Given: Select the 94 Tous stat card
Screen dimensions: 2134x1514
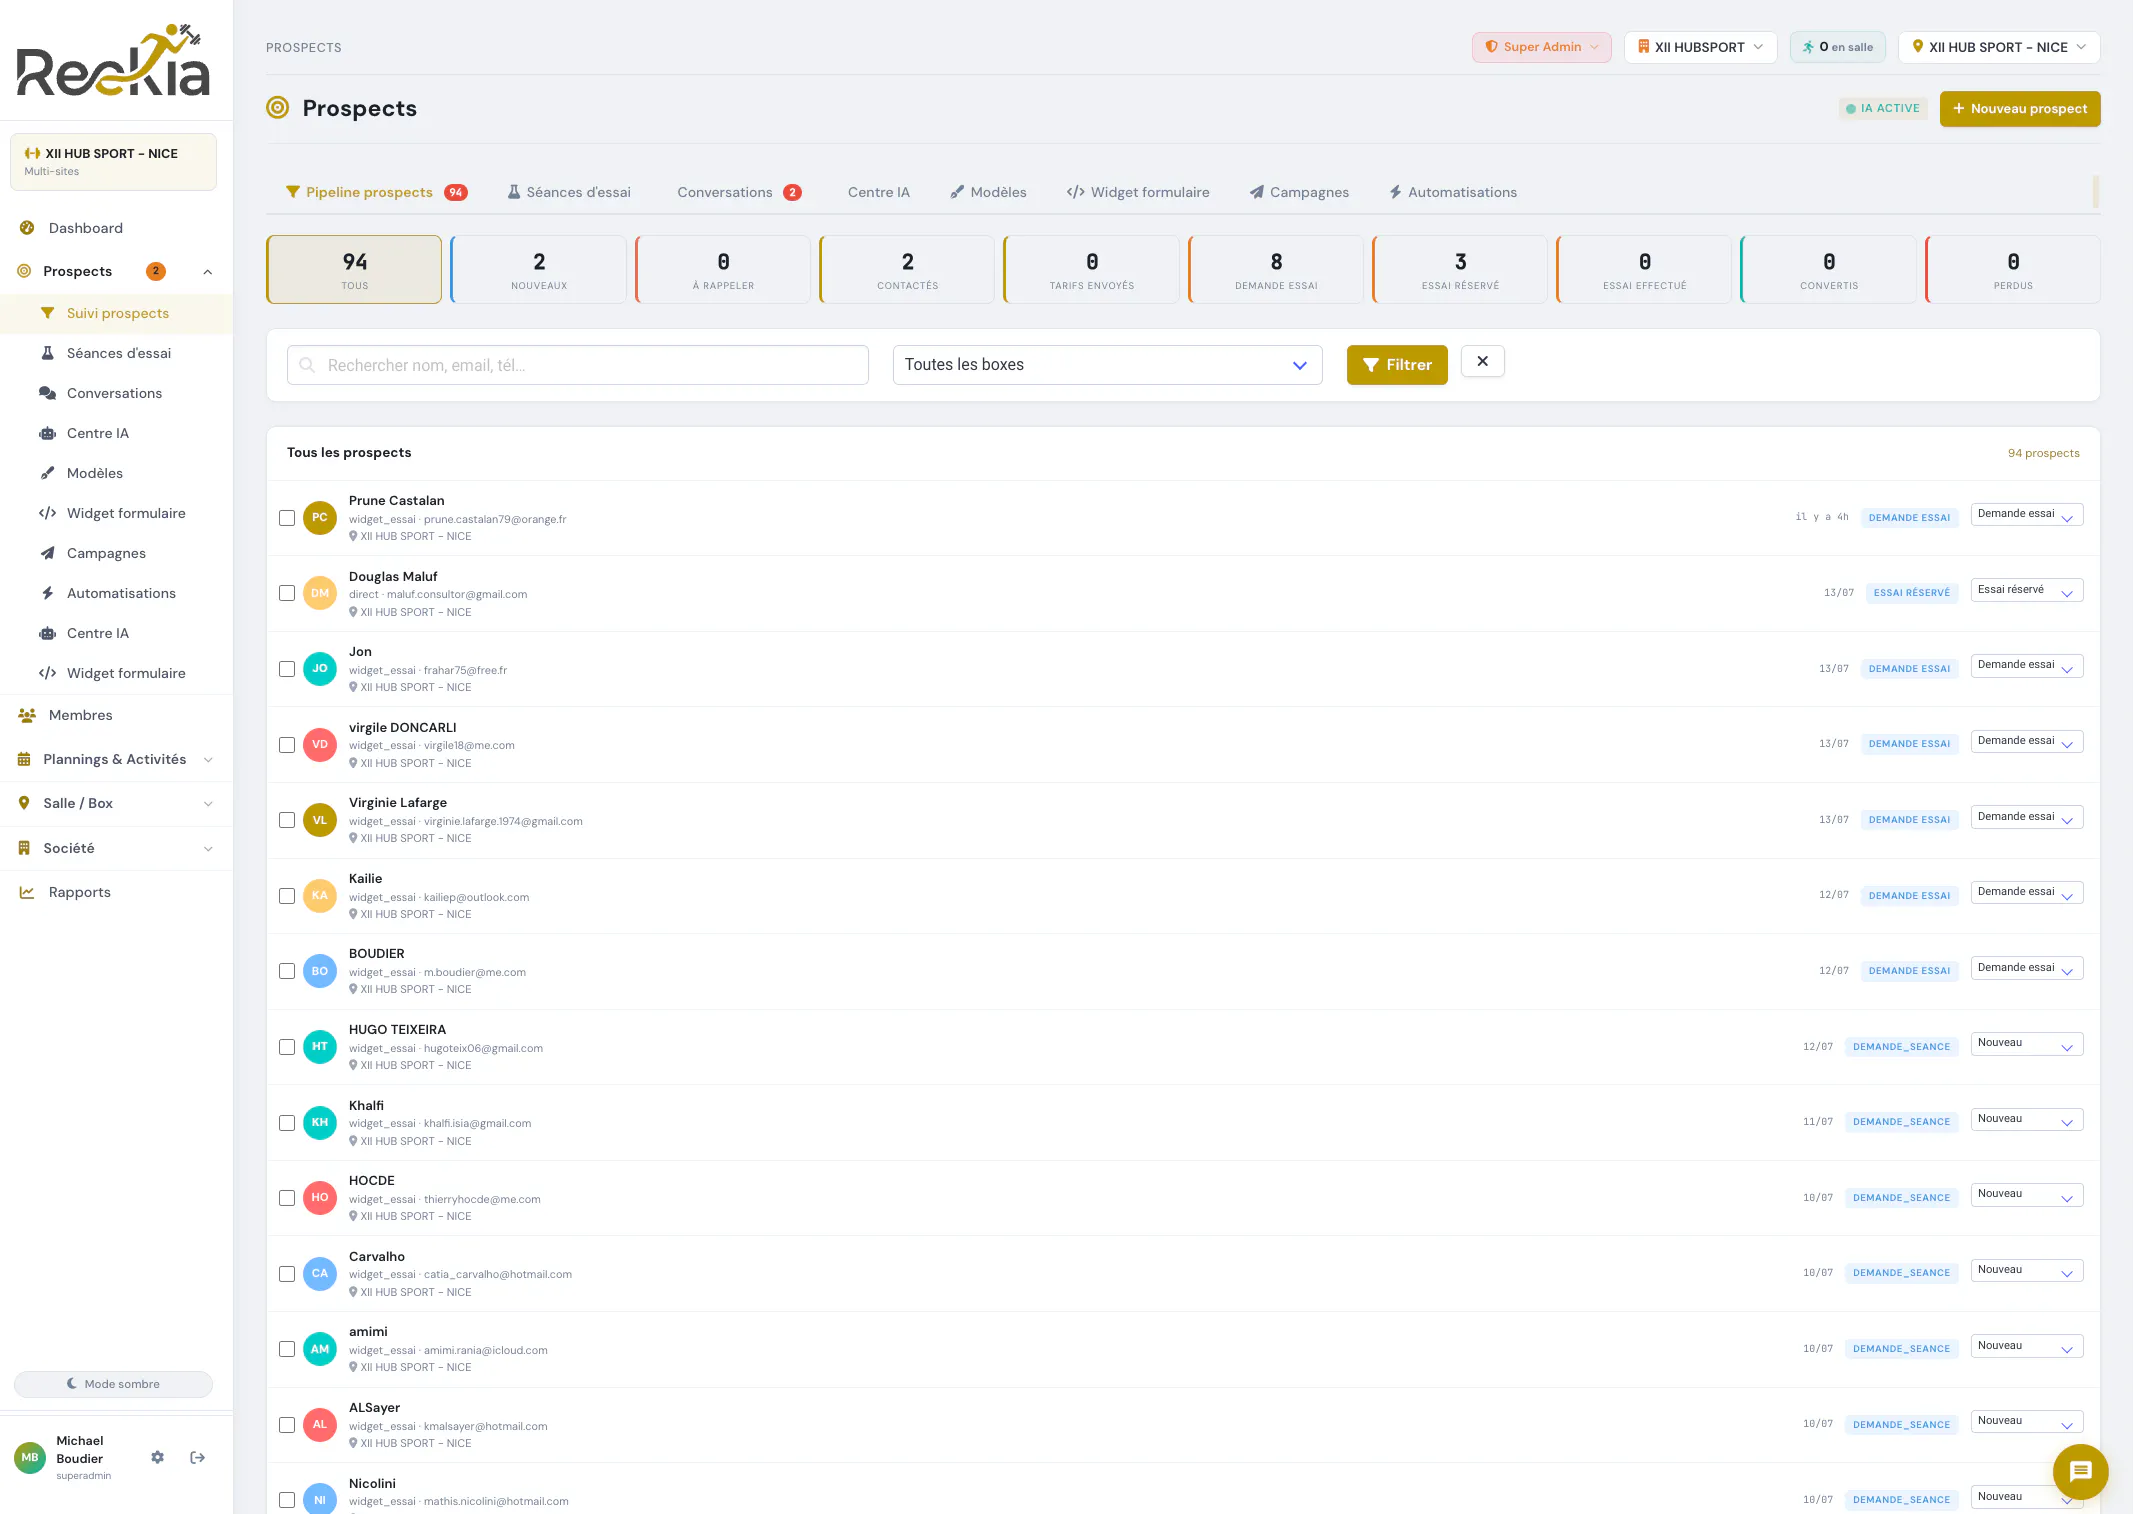Looking at the screenshot, I should (x=354, y=270).
